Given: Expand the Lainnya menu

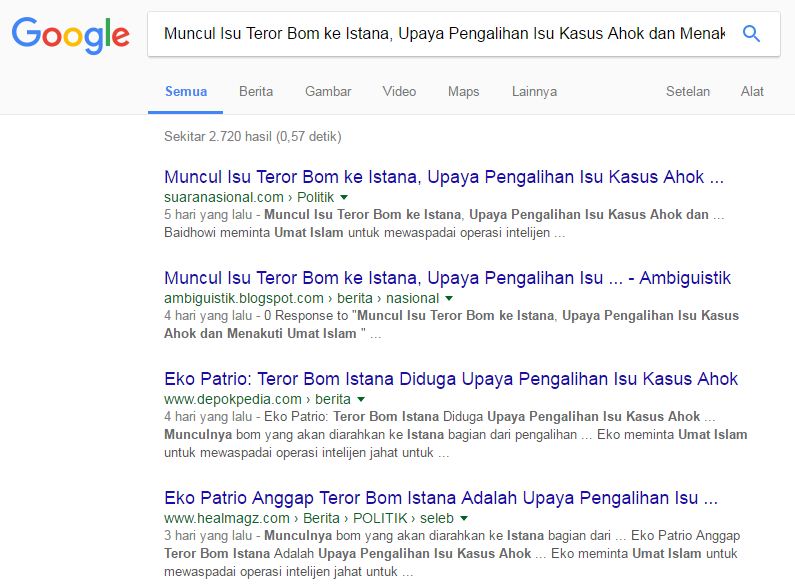Looking at the screenshot, I should tap(534, 92).
